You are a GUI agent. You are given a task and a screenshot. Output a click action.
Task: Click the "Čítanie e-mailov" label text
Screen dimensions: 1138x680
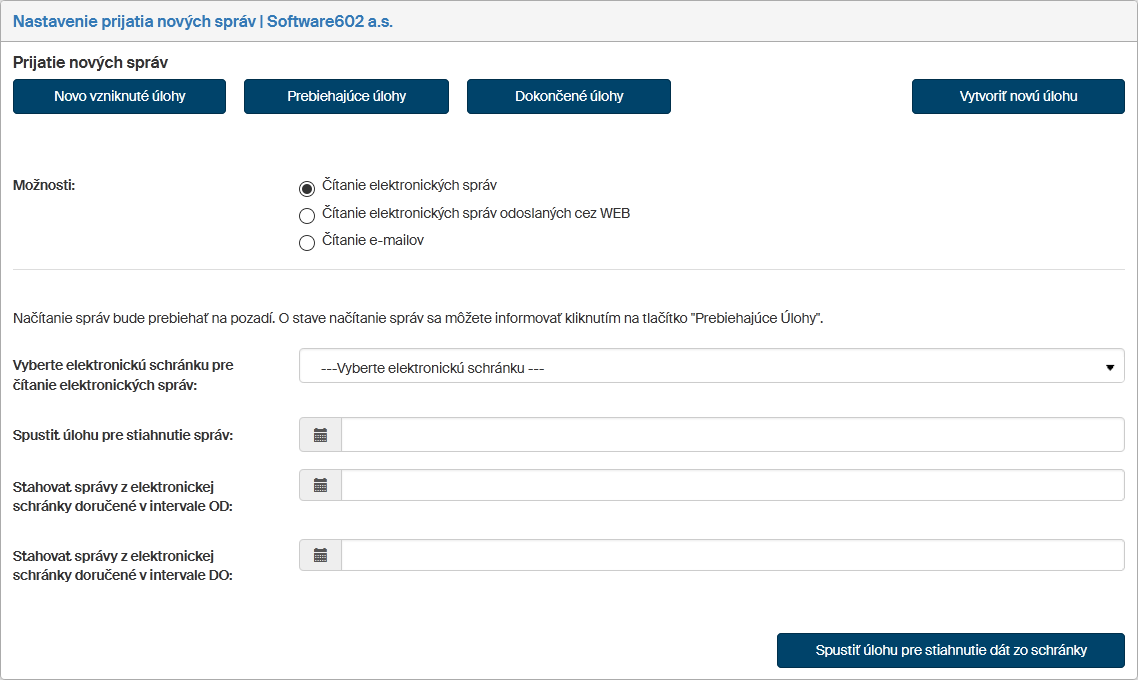coord(373,241)
